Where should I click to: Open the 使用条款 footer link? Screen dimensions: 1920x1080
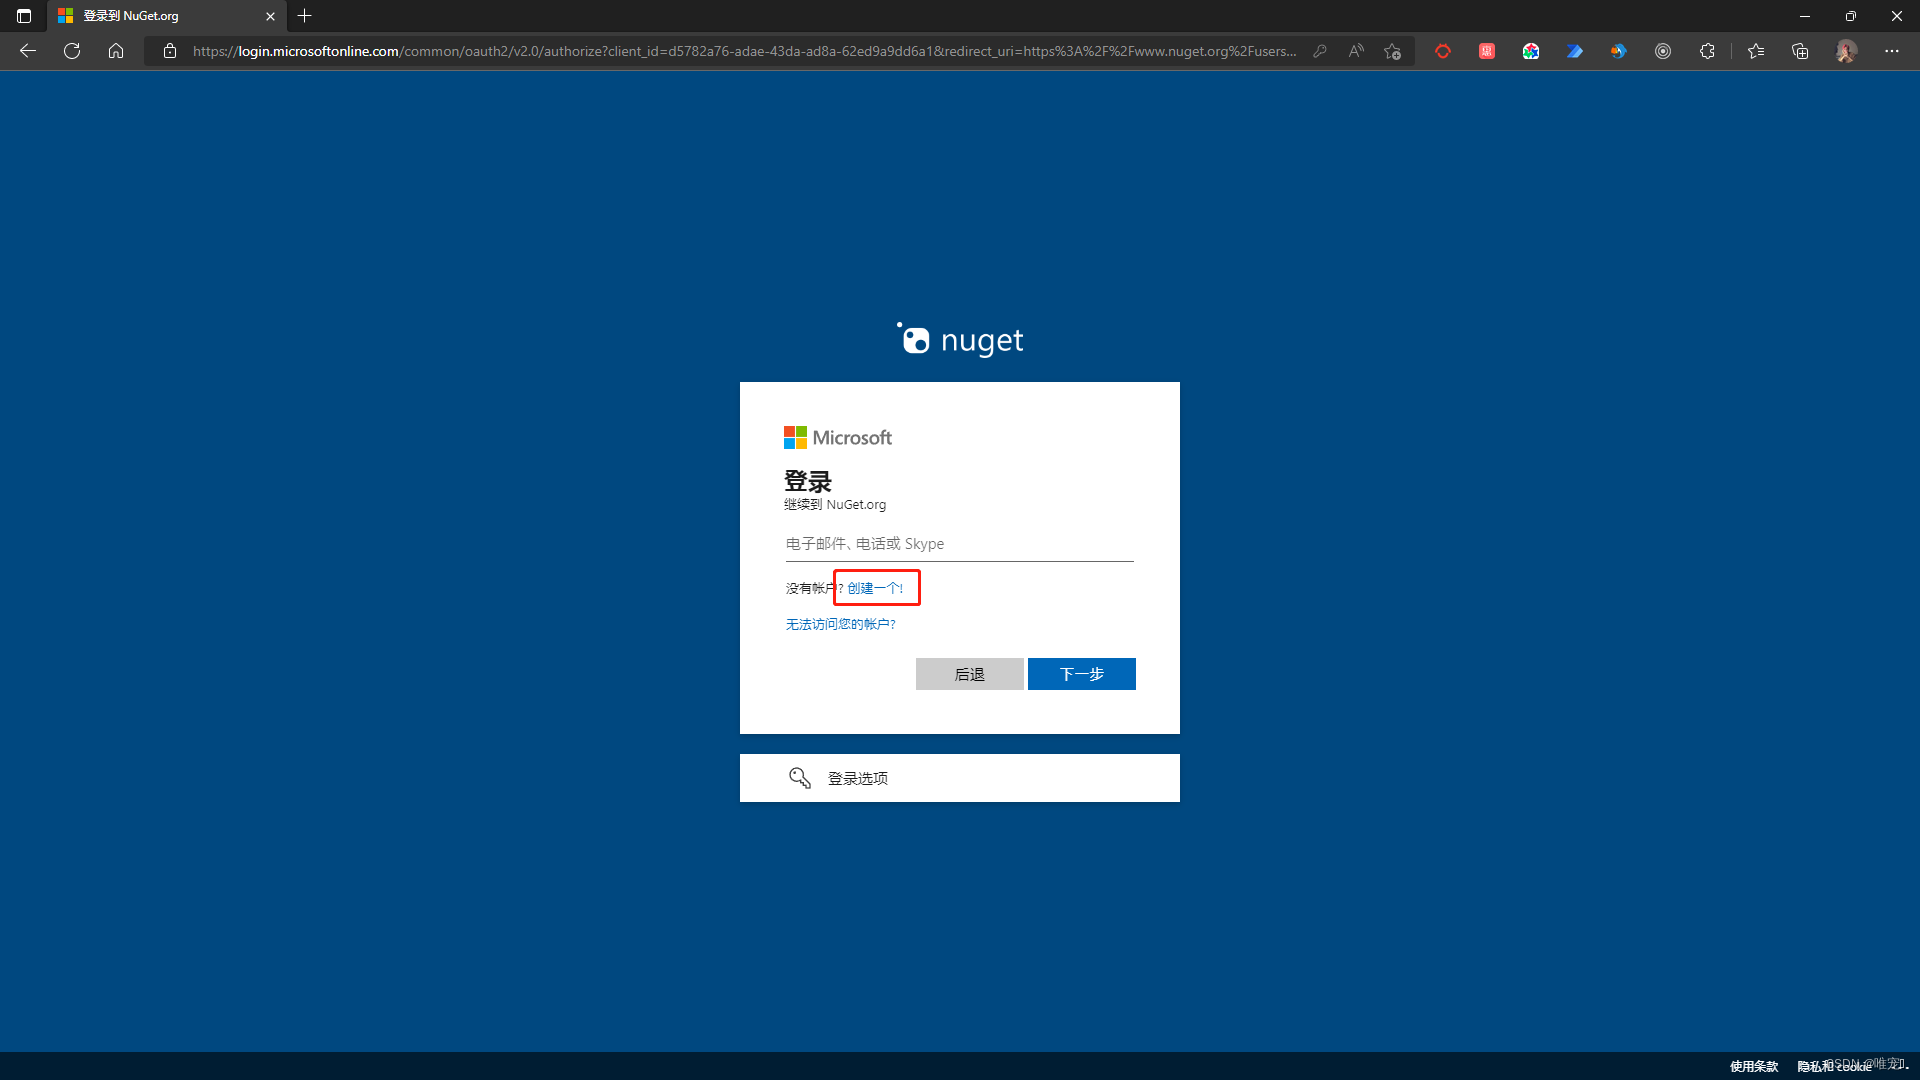pos(1753,1066)
